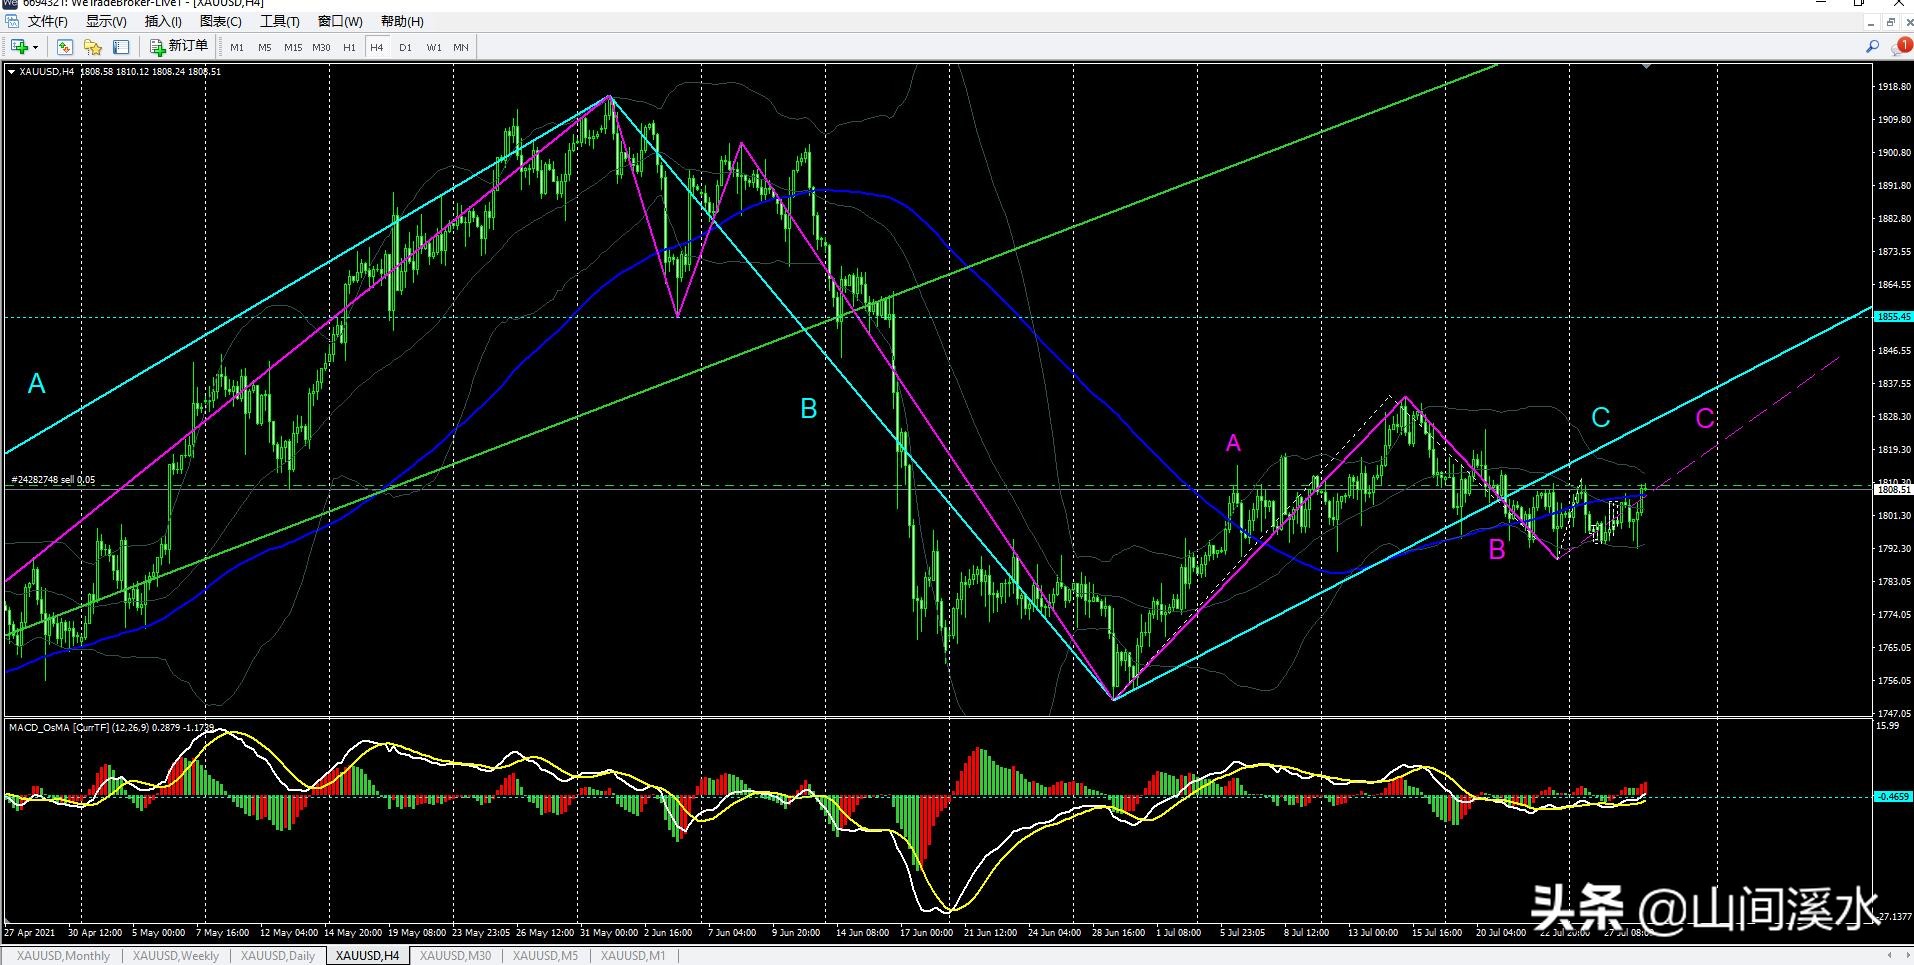Screen dimensions: 1914x965
Task: Click the 1747.05 price scale label
Action: [1894, 714]
